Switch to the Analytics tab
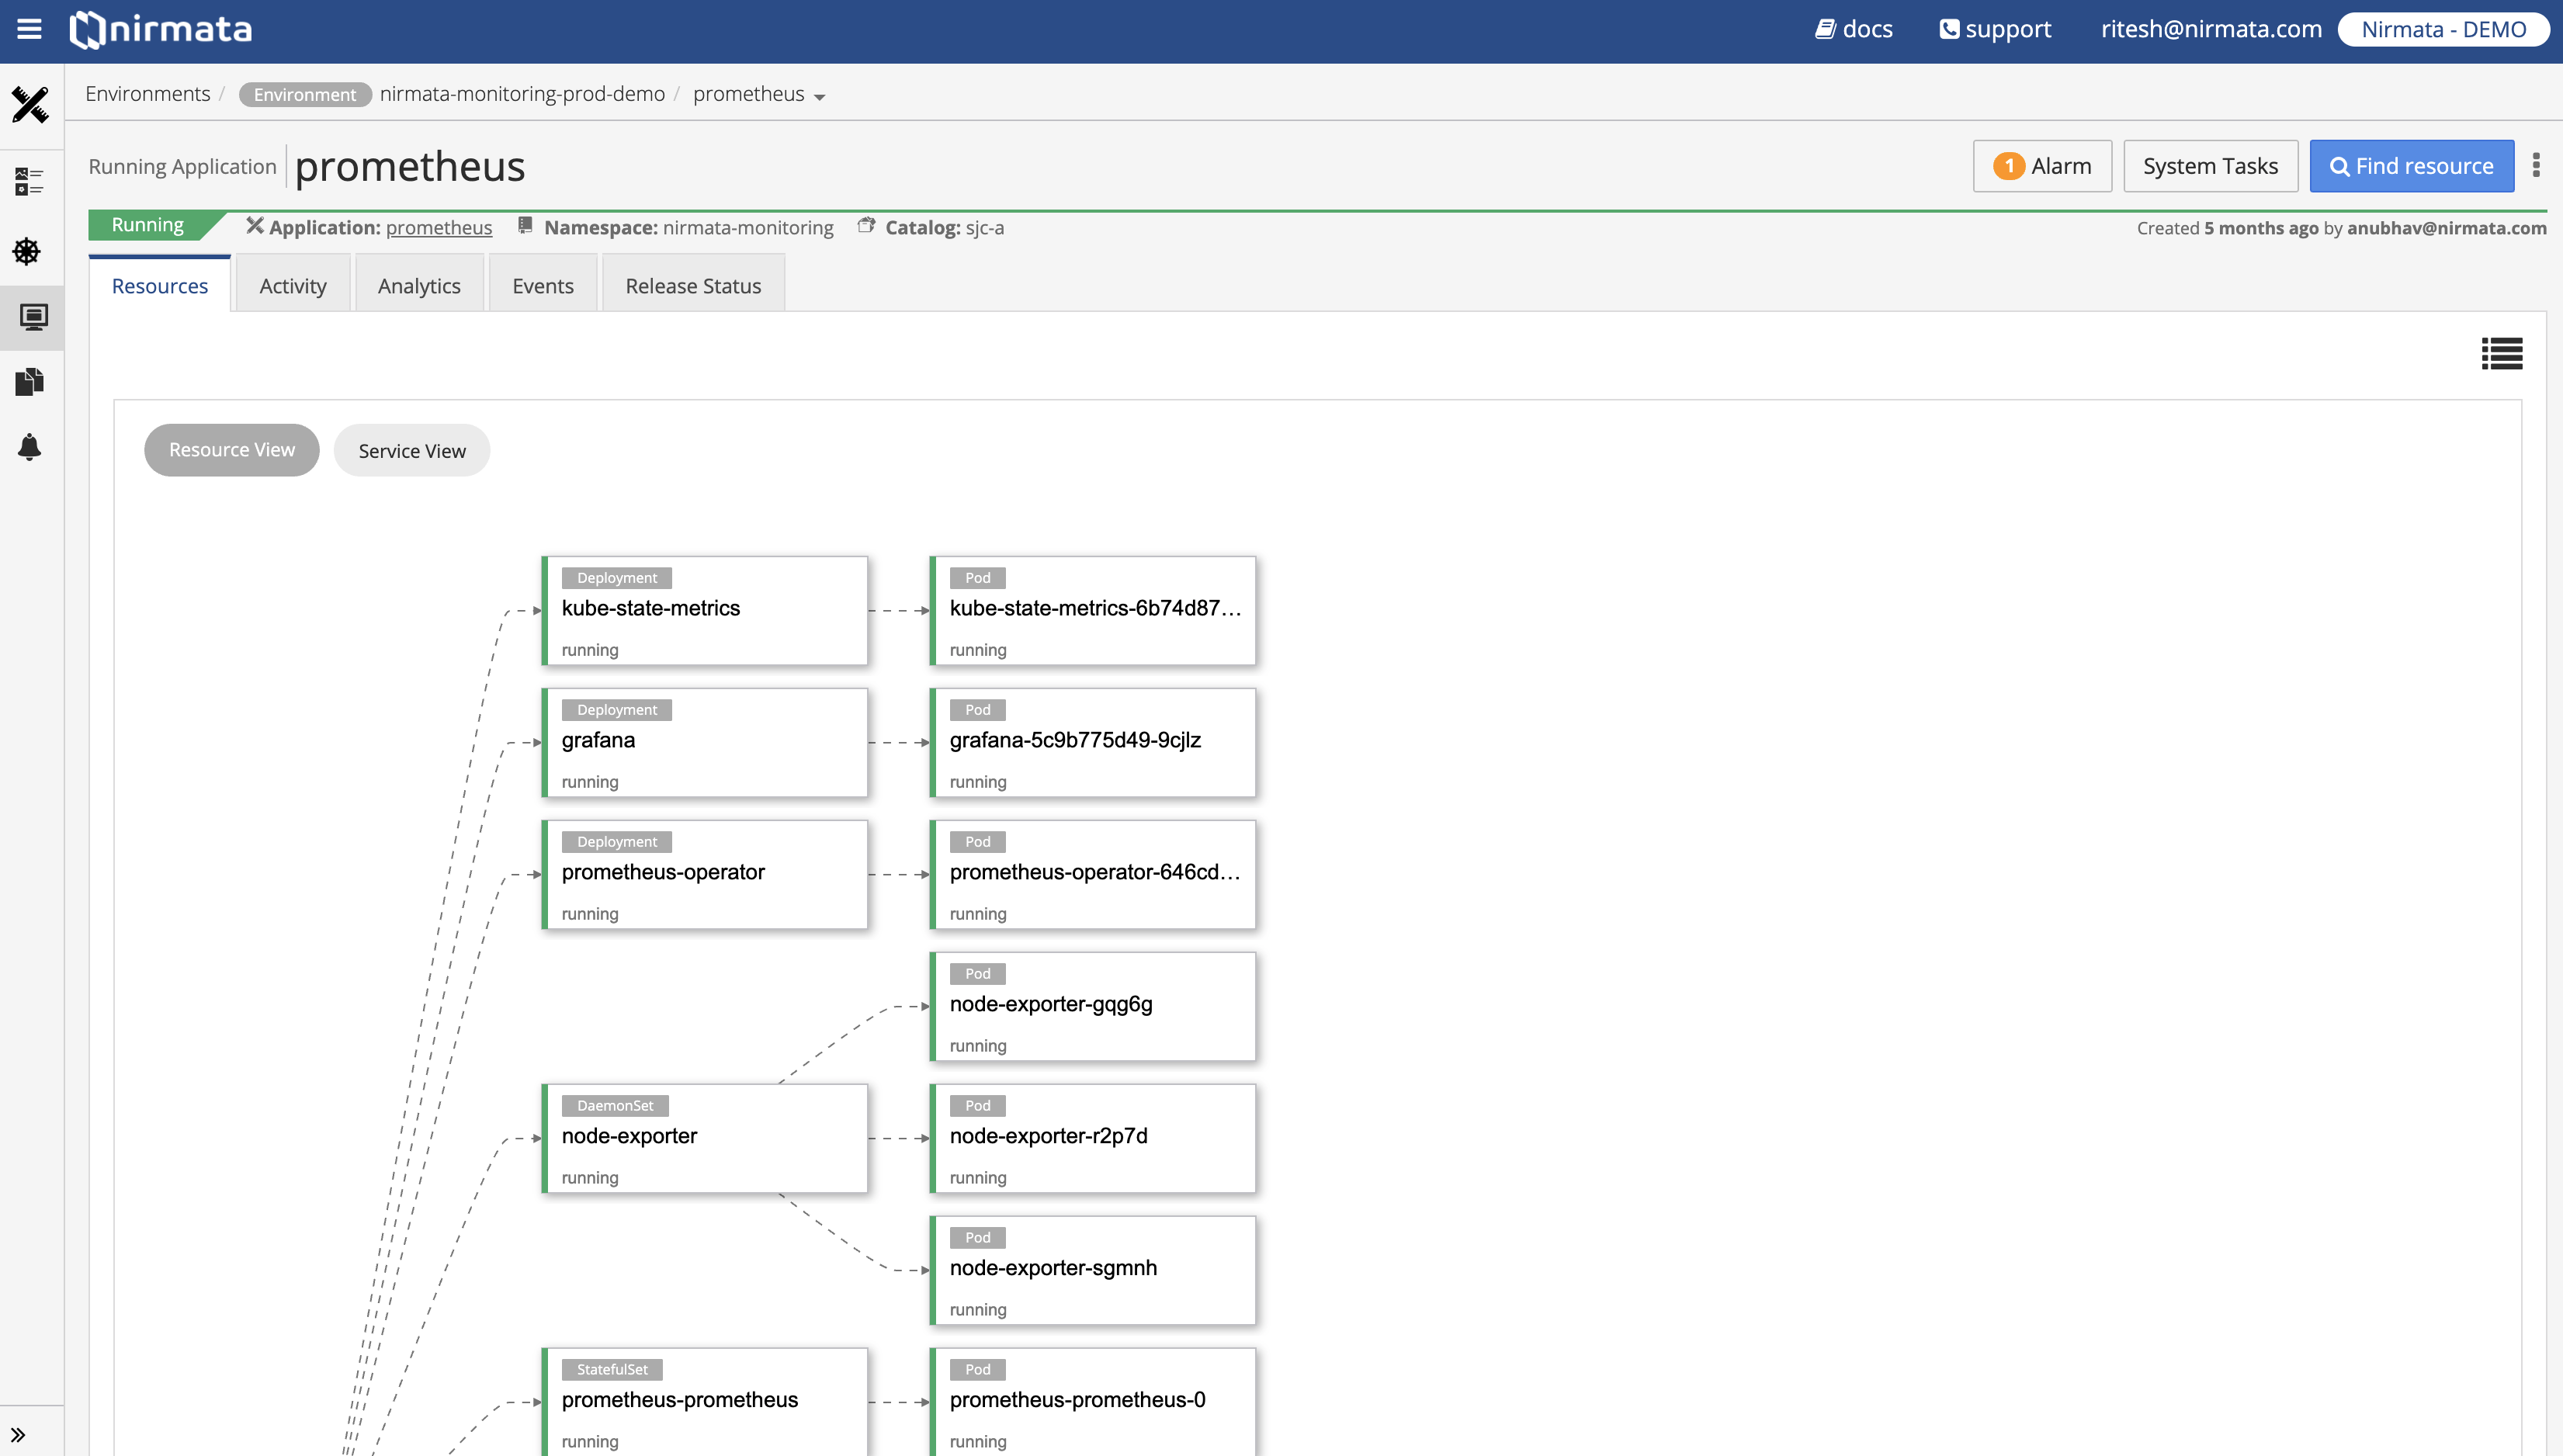The width and height of the screenshot is (2563, 1456). click(x=418, y=286)
